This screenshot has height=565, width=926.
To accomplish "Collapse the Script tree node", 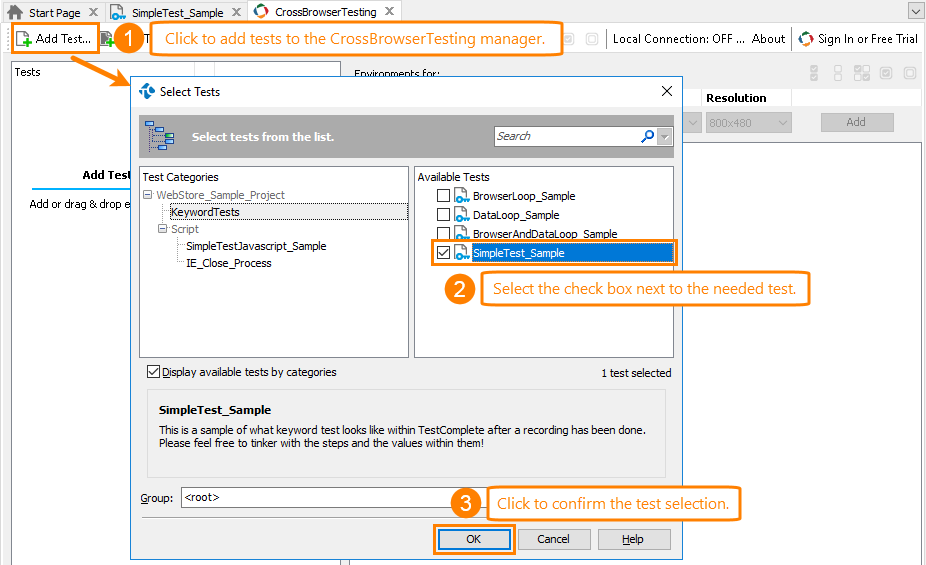I will tap(162, 229).
